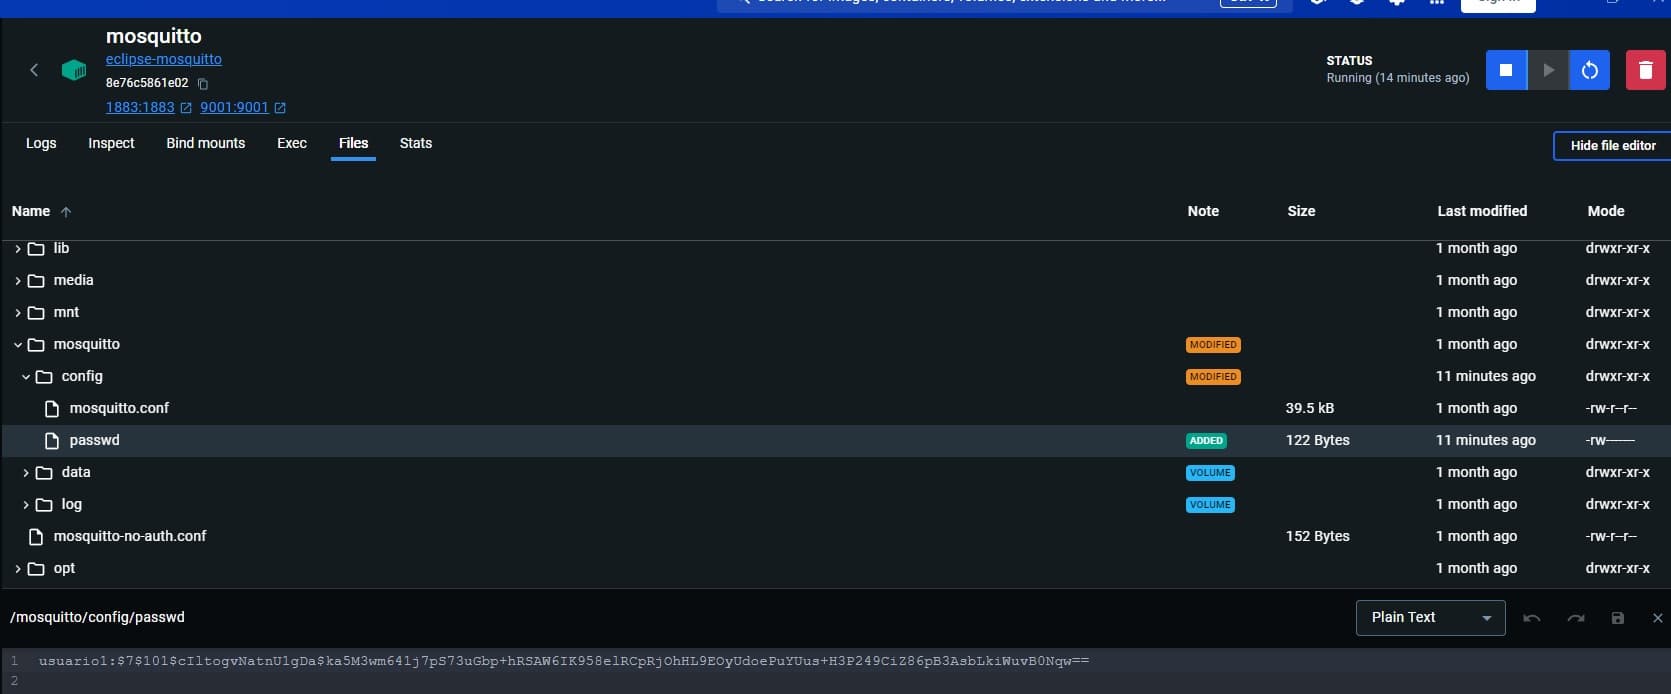The height and width of the screenshot is (694, 1671).
Task: Expand the mnt folder
Action: pos(18,313)
